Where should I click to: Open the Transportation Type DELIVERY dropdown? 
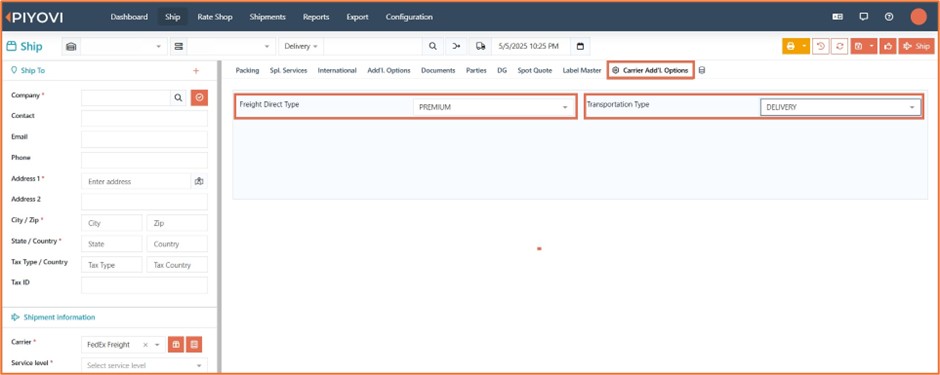tap(840, 107)
